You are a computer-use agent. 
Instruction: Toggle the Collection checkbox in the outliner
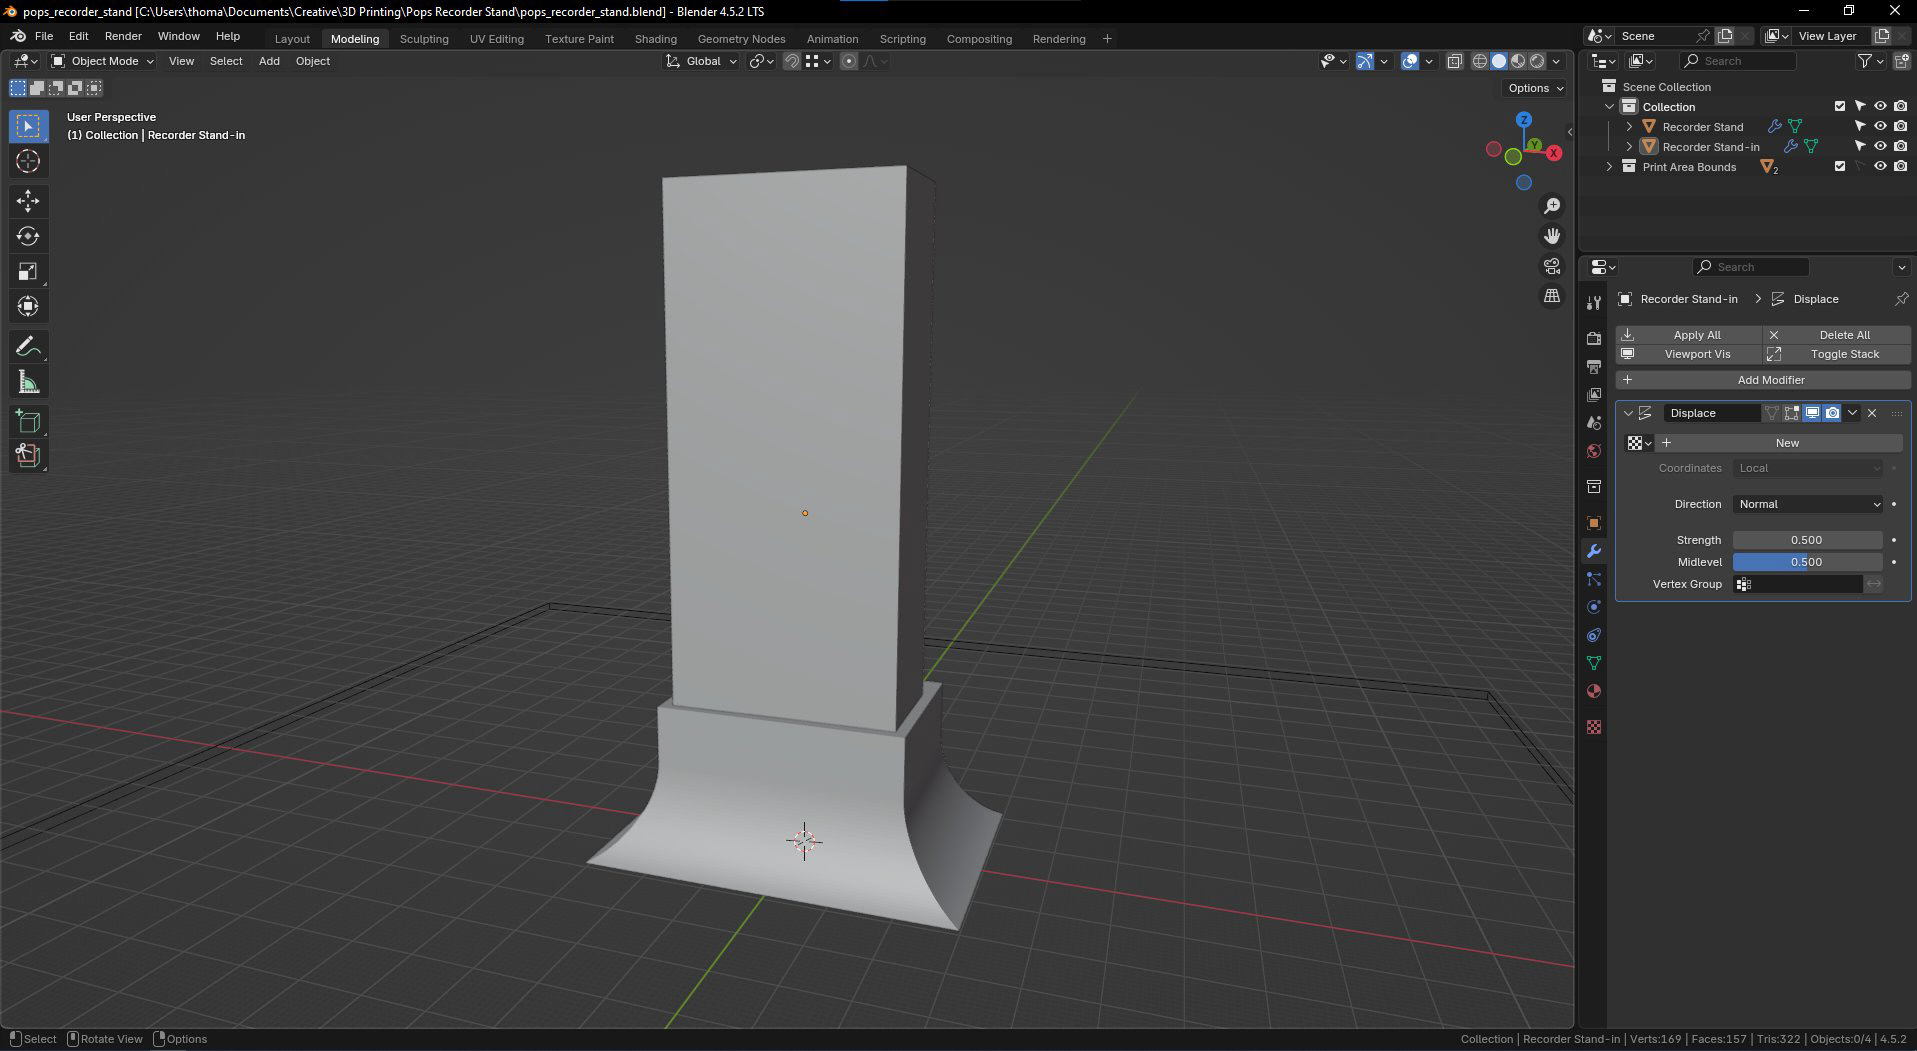point(1838,106)
